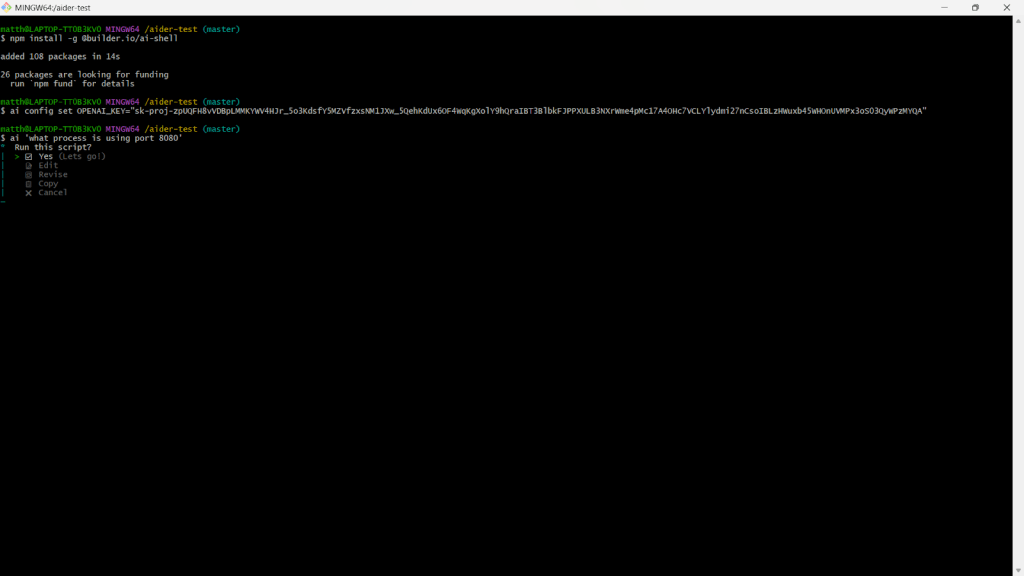Click the maximize button in the title bar
This screenshot has width=1024, height=576.
click(974, 8)
